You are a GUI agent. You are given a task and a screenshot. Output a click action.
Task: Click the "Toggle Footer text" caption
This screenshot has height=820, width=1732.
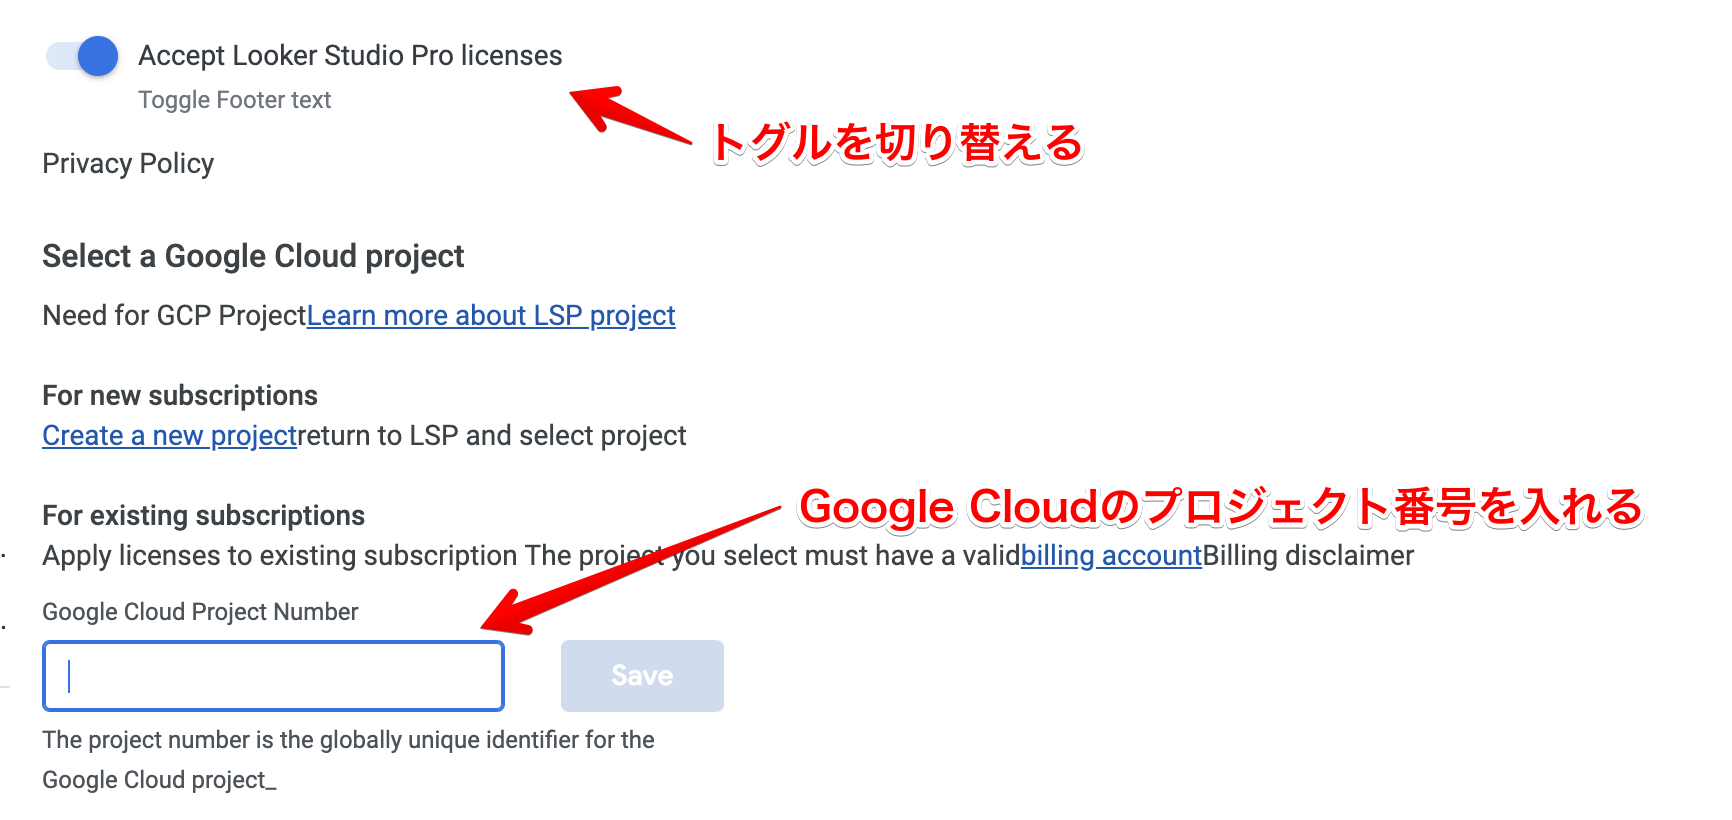(234, 100)
